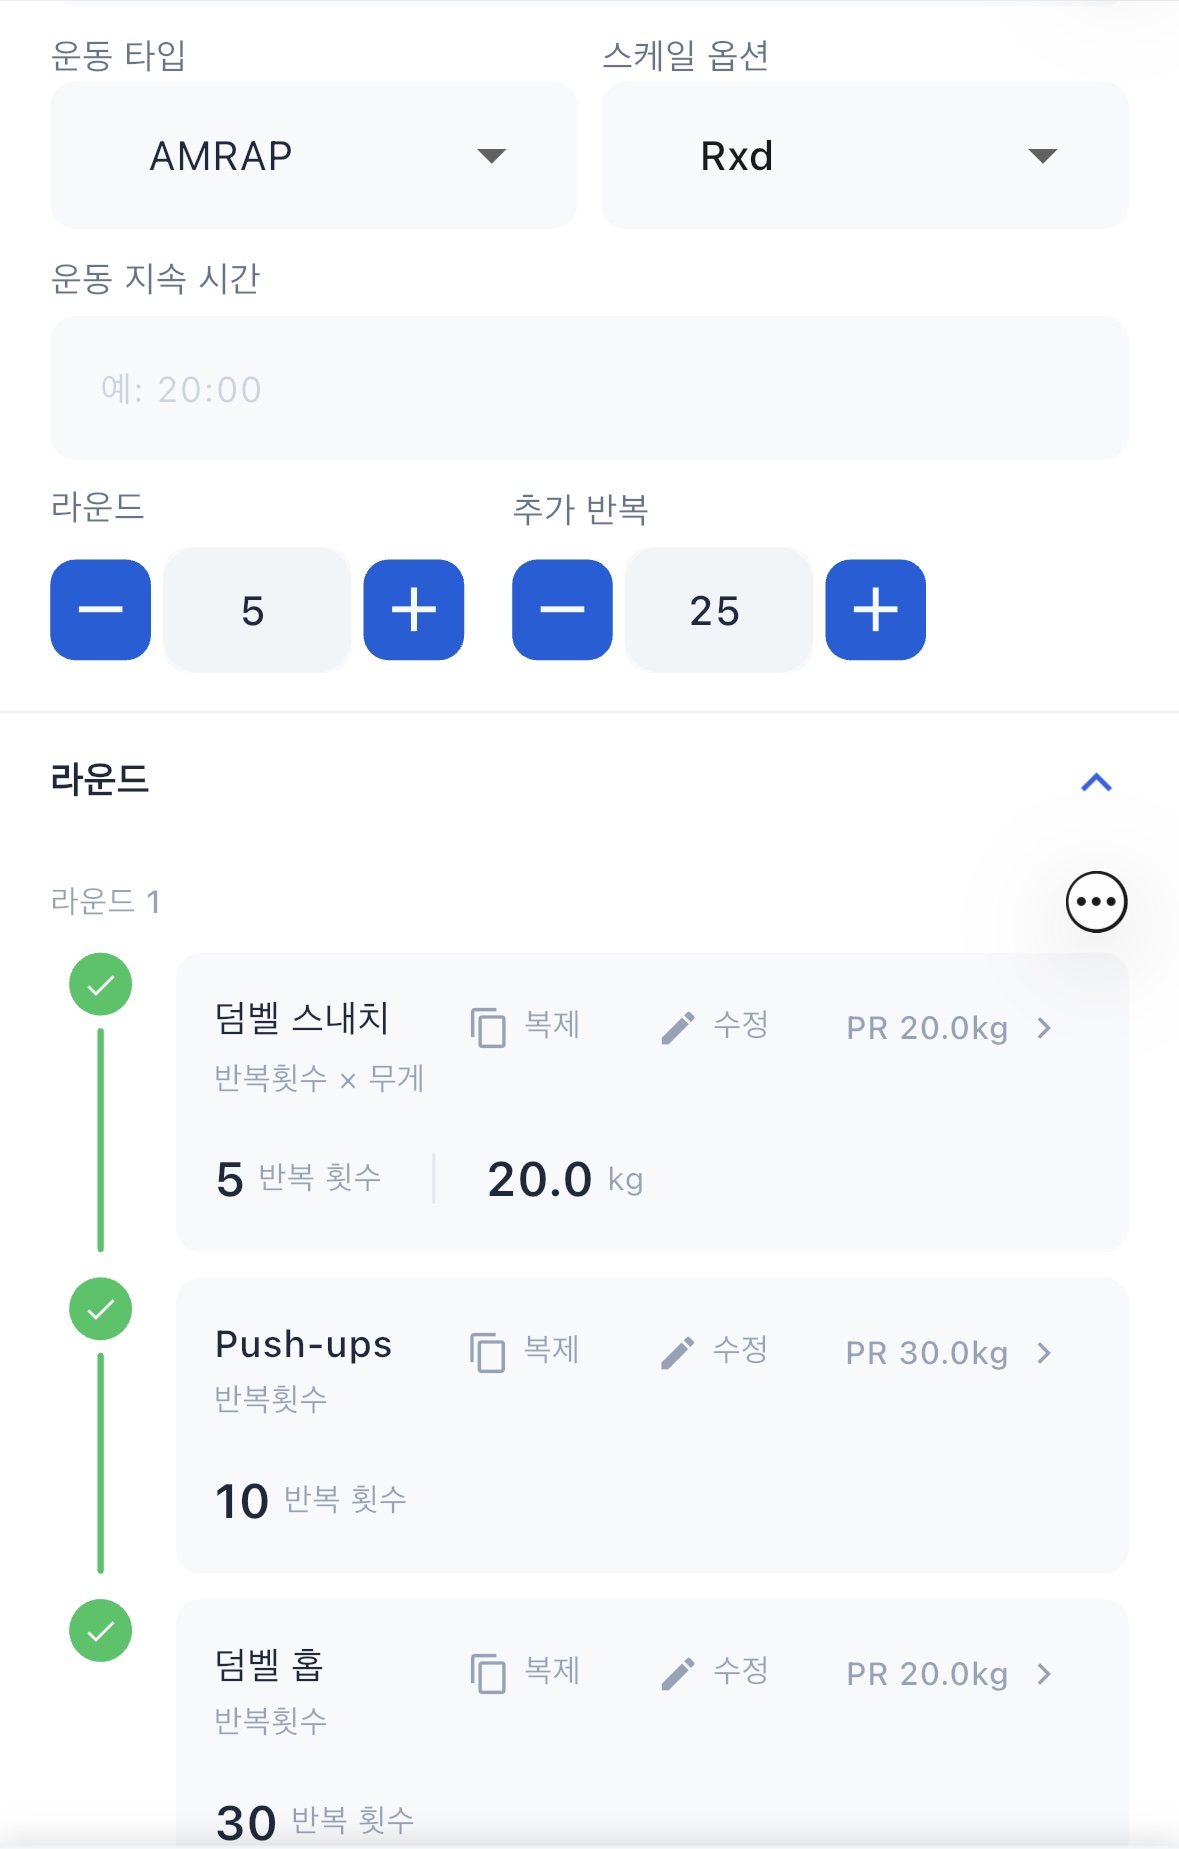1179x1849 pixels.
Task: Click the pencil edit icon for 덤벨 홉
Action: [x=678, y=1673]
